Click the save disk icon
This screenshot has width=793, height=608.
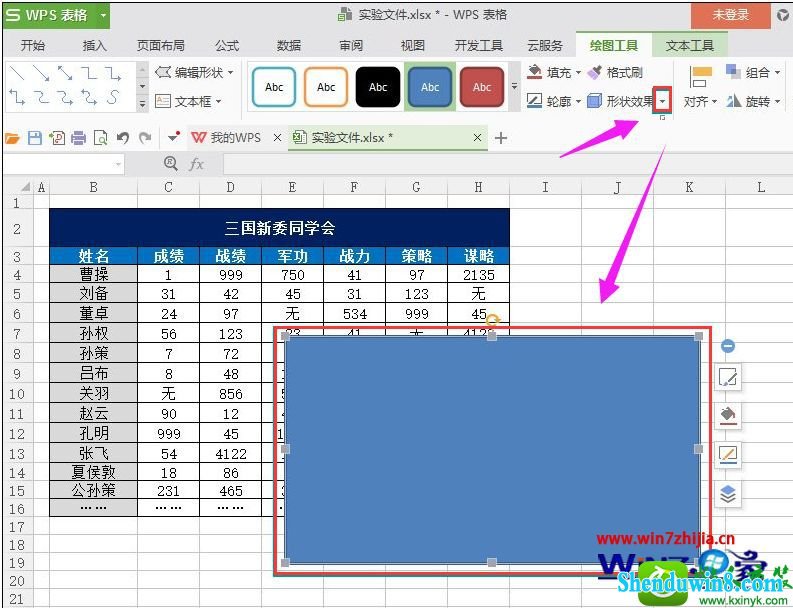[x=34, y=138]
